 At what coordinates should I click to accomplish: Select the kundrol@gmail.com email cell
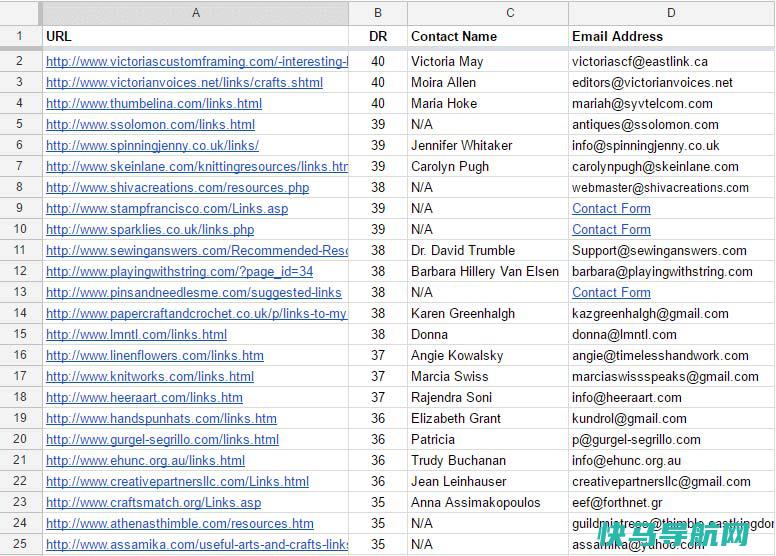coord(672,418)
